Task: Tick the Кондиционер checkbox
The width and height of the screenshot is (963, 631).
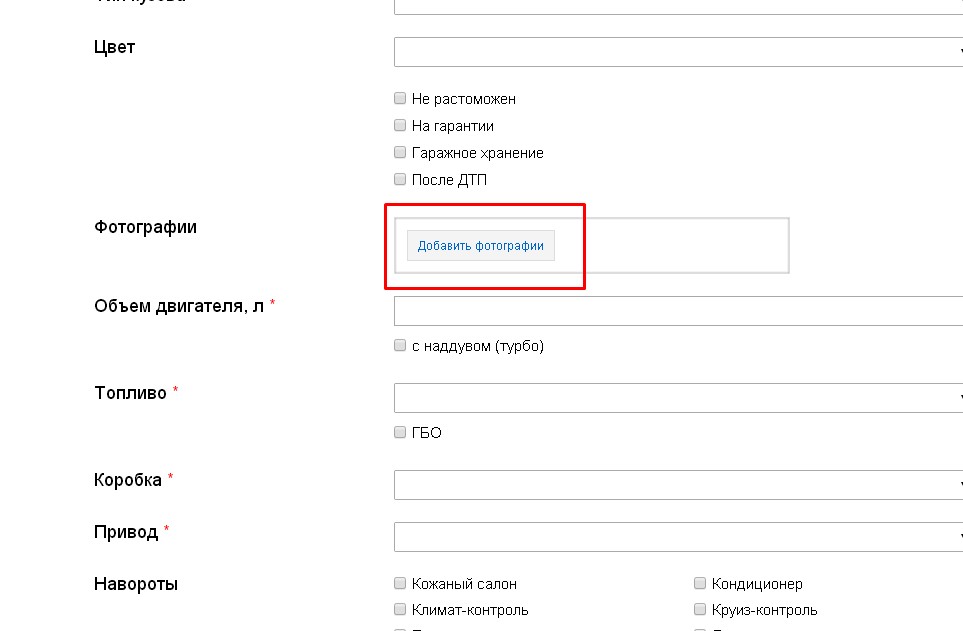Action: pyautogui.click(x=700, y=584)
